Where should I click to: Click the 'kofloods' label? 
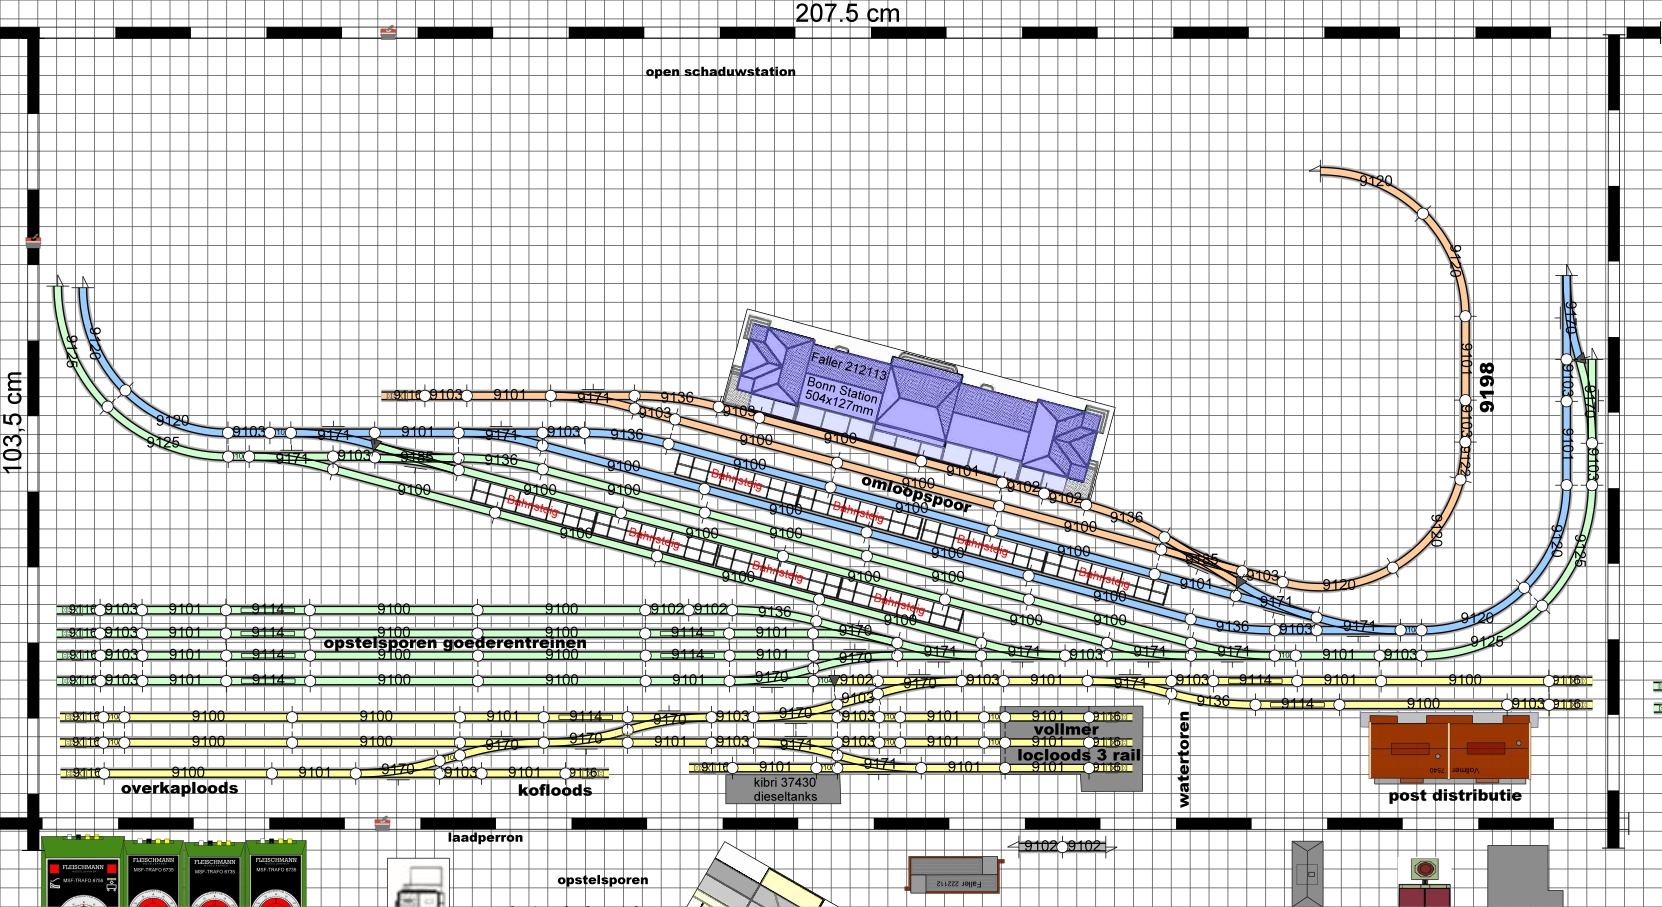[x=555, y=790]
